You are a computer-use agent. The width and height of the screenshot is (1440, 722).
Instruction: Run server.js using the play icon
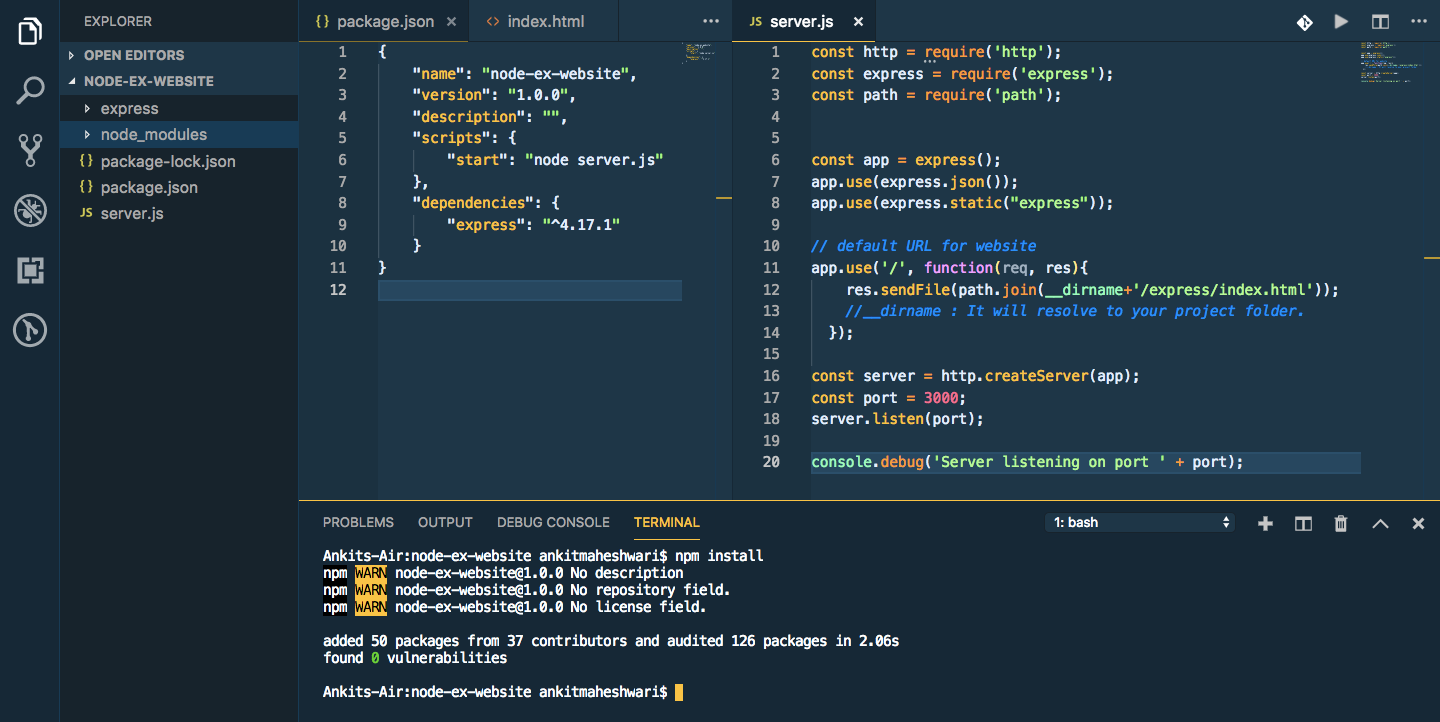pyautogui.click(x=1341, y=21)
